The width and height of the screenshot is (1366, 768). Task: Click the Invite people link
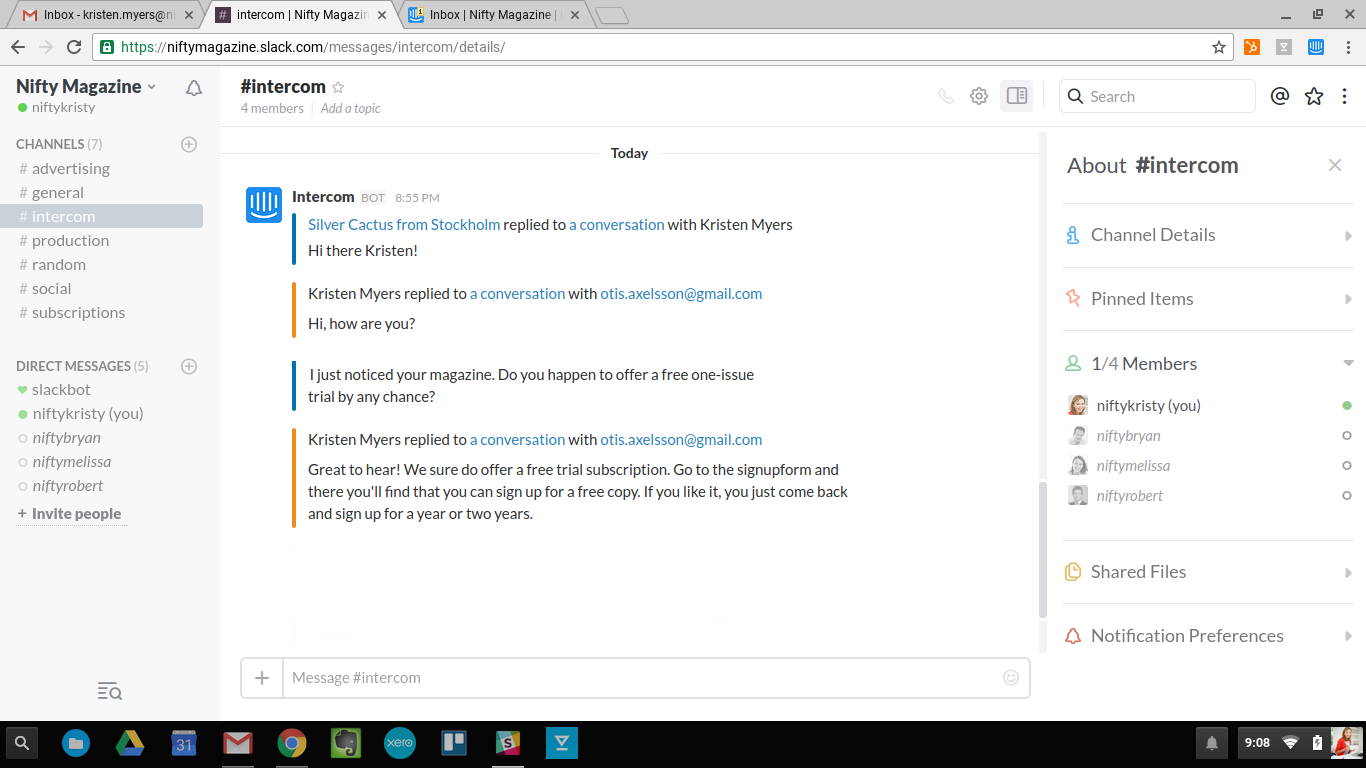pos(69,514)
